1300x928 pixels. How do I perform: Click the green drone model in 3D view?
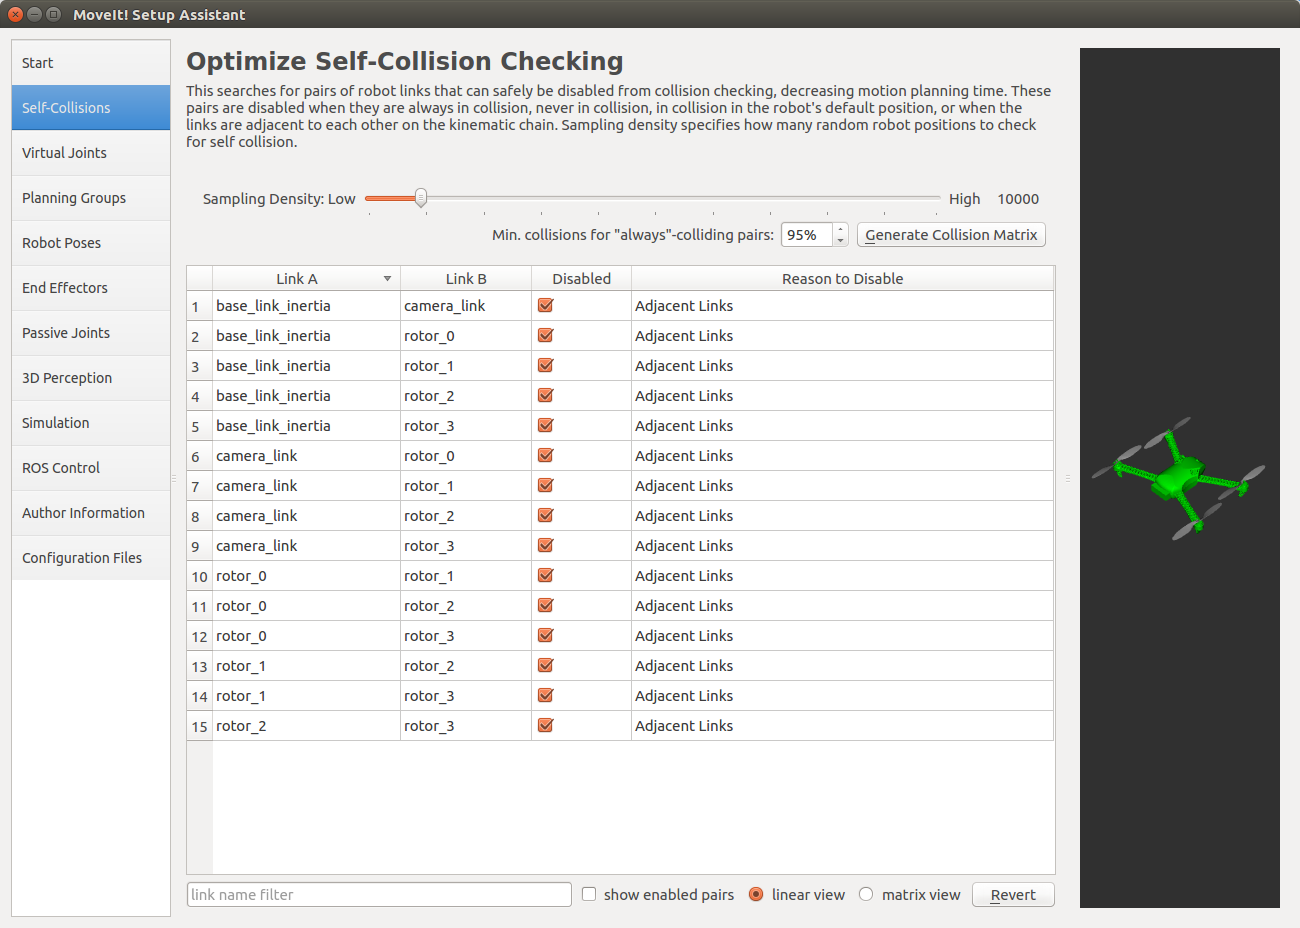(1178, 478)
